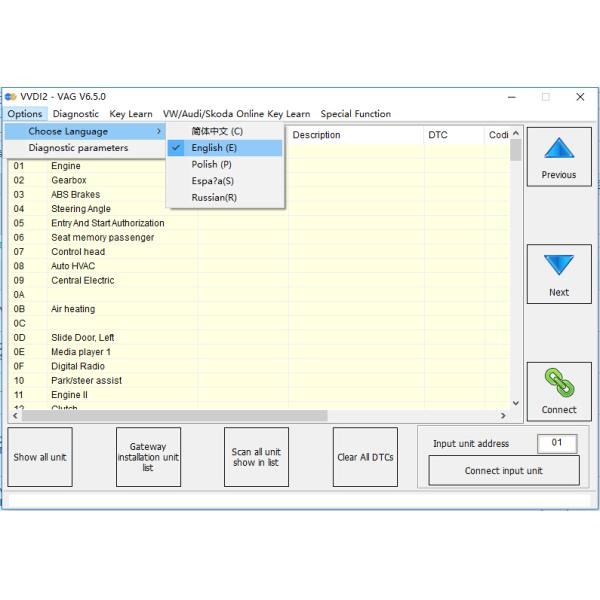Image resolution: width=600 pixels, height=600 pixels.
Task: Switch language to Polish (P)
Action: [211, 164]
